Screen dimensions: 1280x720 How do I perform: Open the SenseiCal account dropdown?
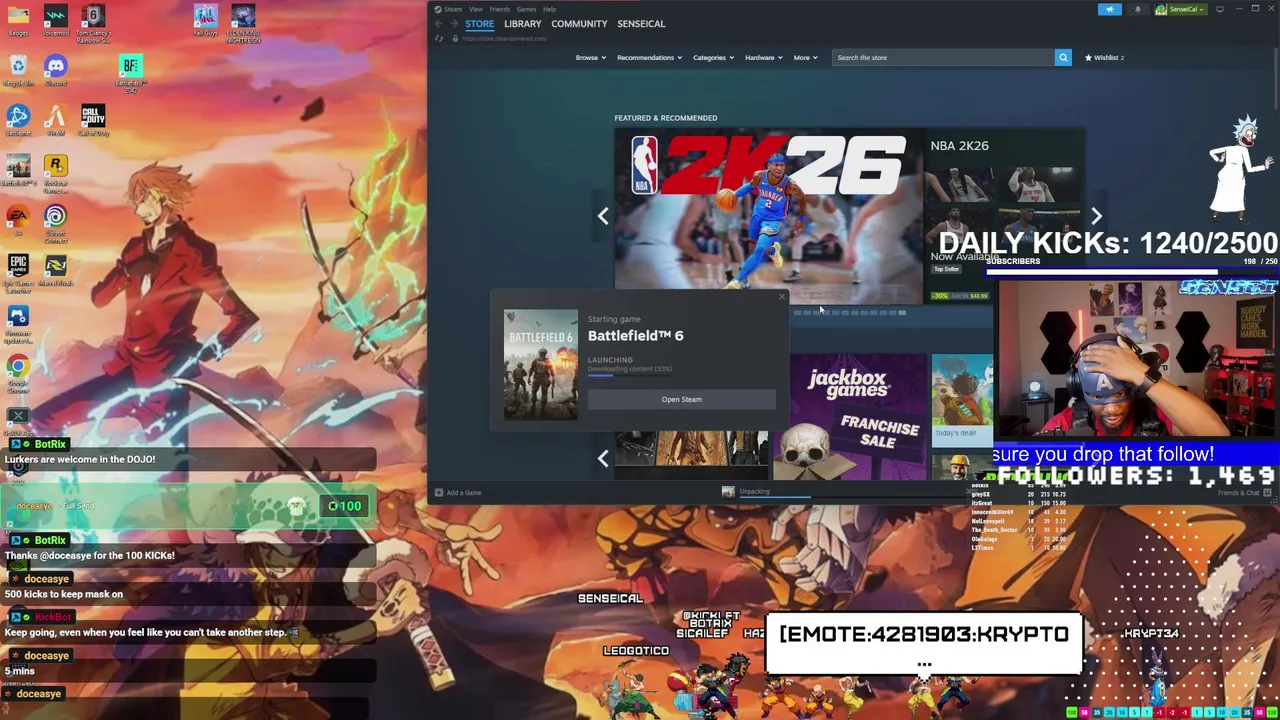point(1181,9)
